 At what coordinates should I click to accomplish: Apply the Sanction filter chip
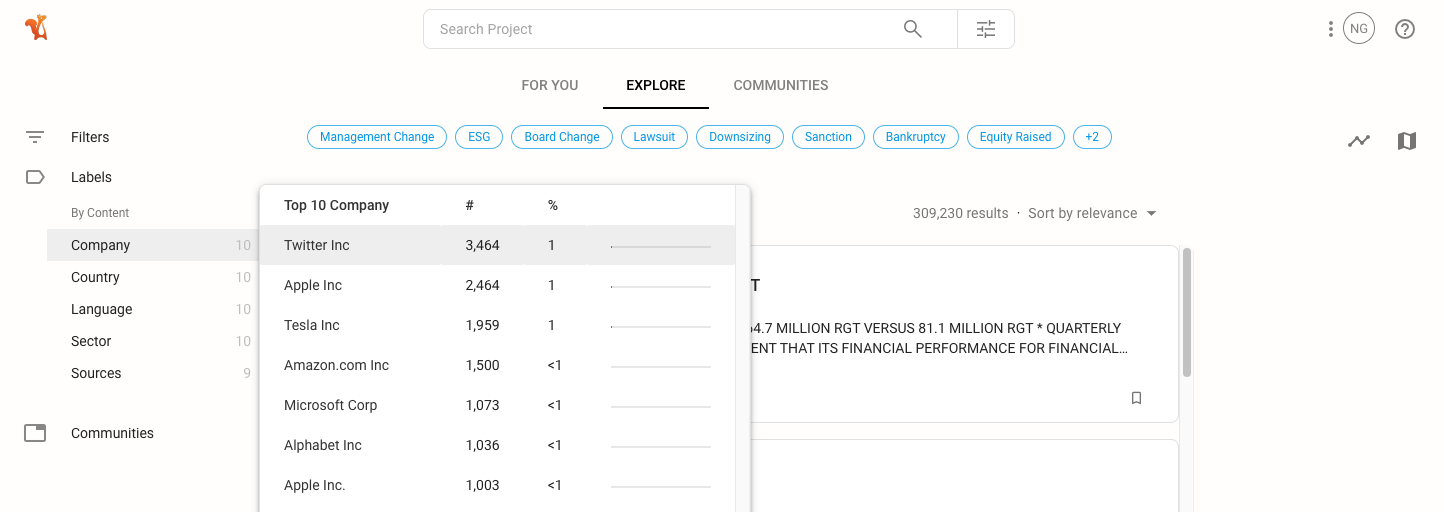click(x=828, y=137)
